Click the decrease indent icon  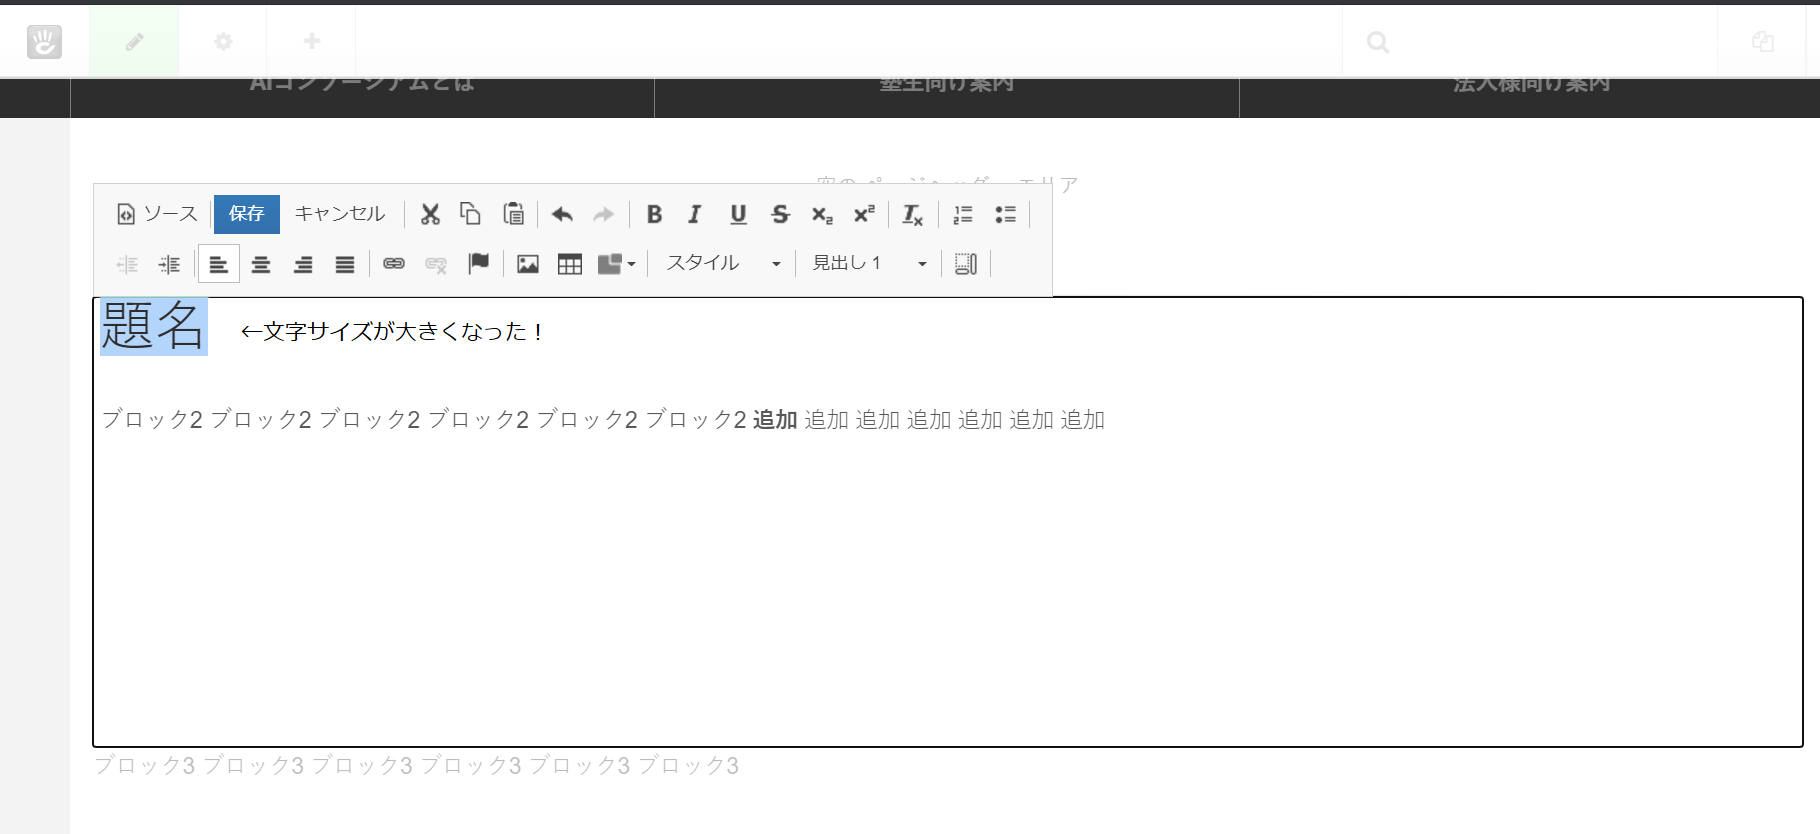[x=127, y=264]
